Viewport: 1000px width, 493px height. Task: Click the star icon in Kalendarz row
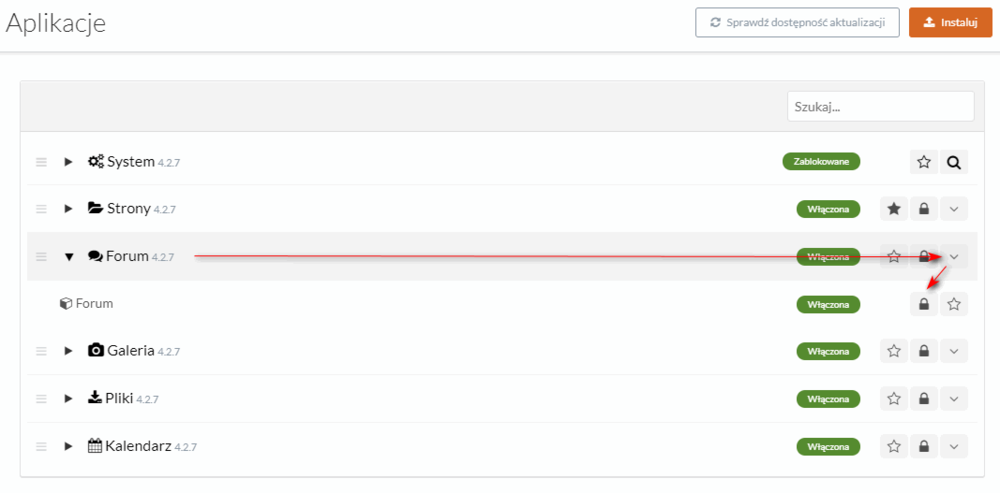(894, 446)
